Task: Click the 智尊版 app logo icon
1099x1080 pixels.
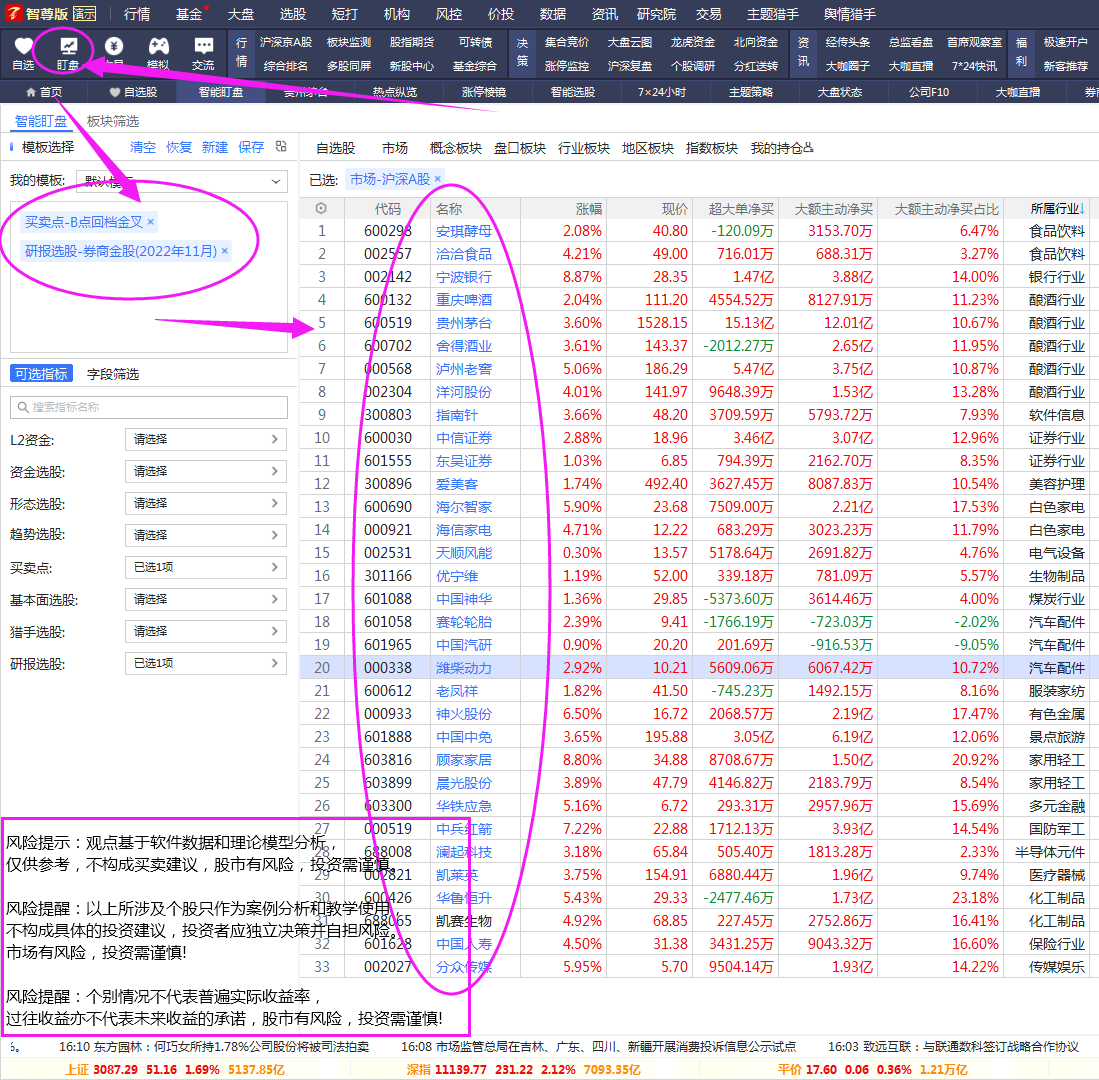Action: pyautogui.click(x=13, y=13)
